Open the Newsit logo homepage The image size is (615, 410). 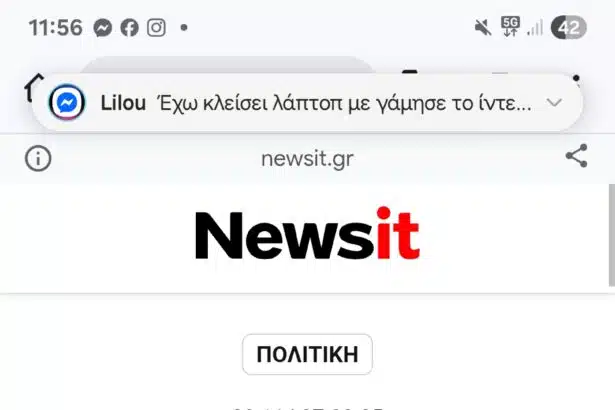[308, 233]
